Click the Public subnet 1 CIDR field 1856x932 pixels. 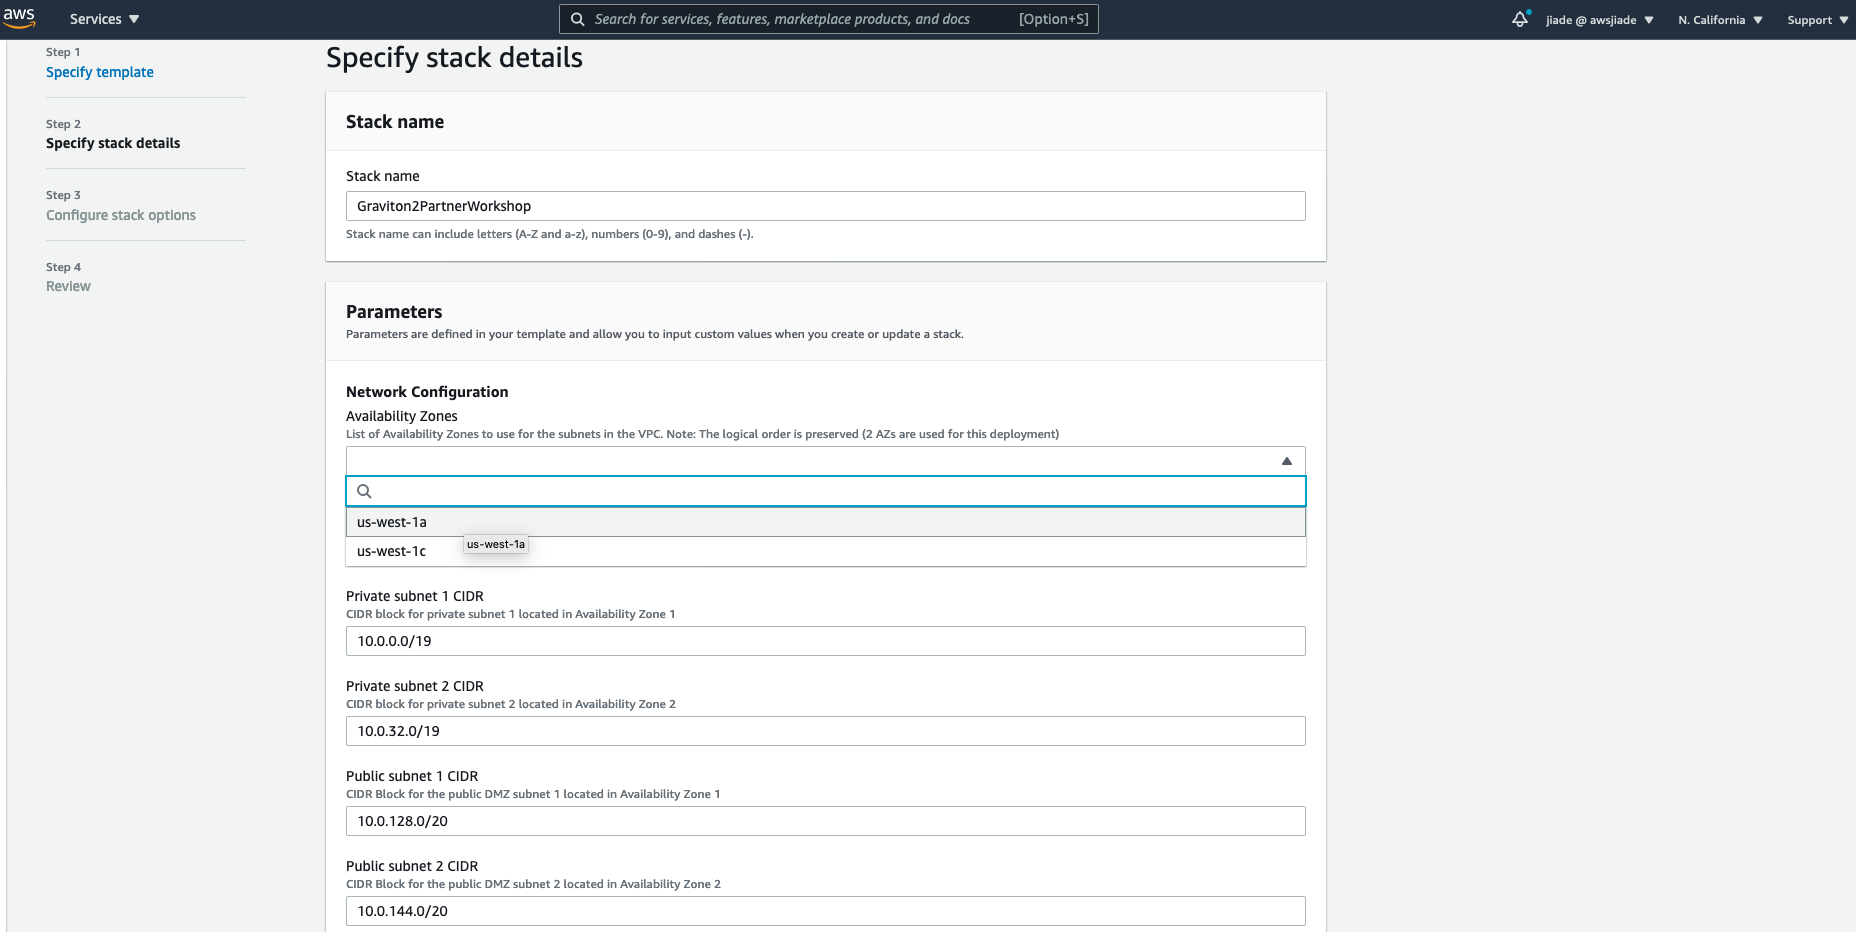click(x=826, y=821)
